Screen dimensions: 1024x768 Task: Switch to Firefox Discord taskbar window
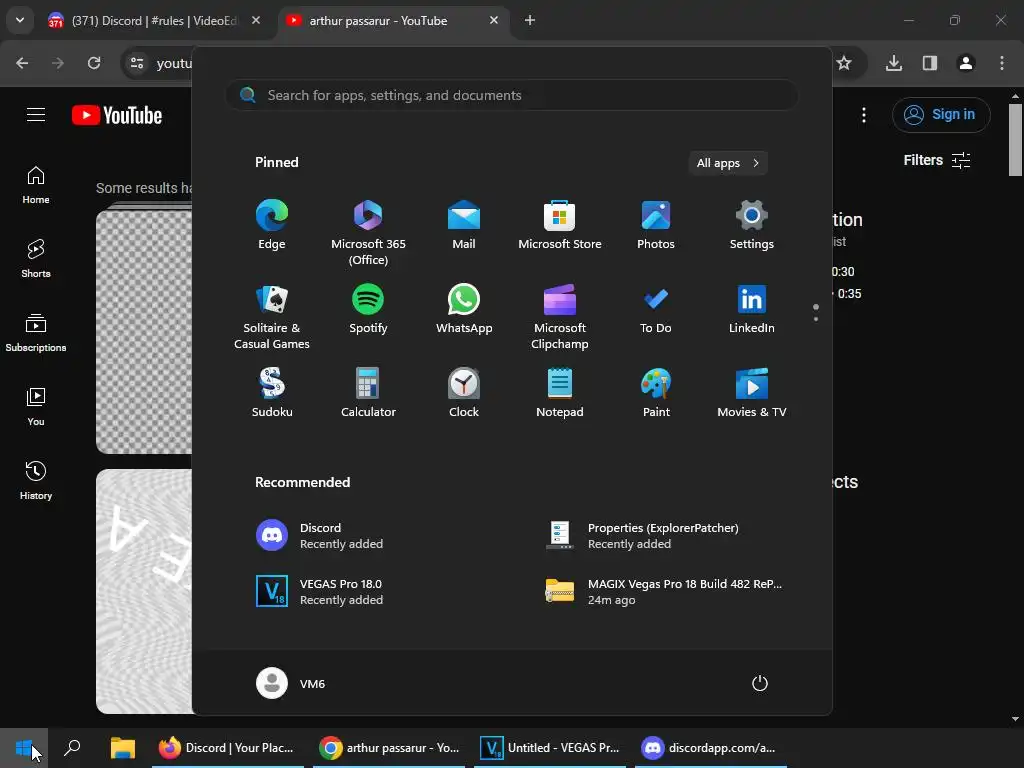227,748
